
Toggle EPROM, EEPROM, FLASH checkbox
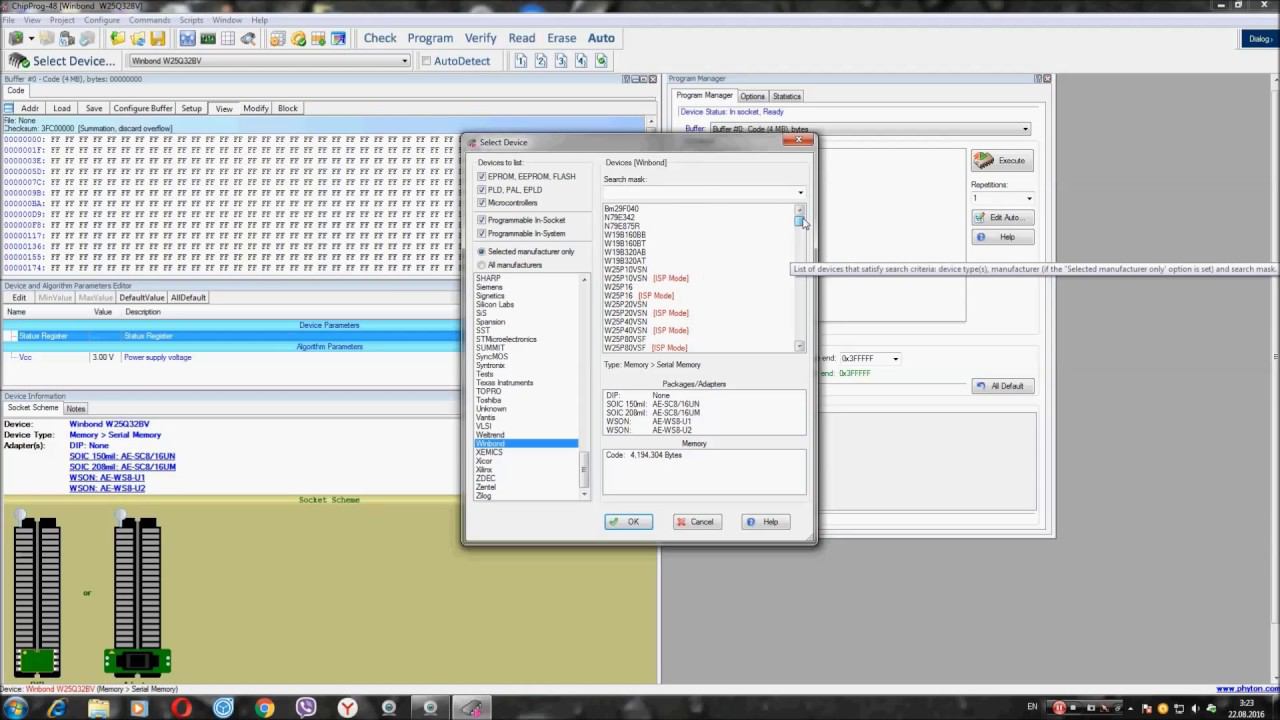pos(481,177)
